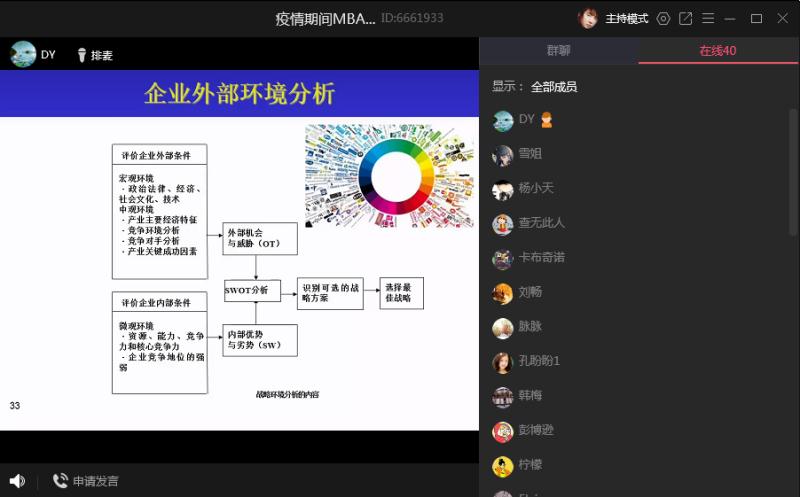Select member 卡布奇诺 in list
Viewport: 800px width, 497px height.
[x=541, y=258]
